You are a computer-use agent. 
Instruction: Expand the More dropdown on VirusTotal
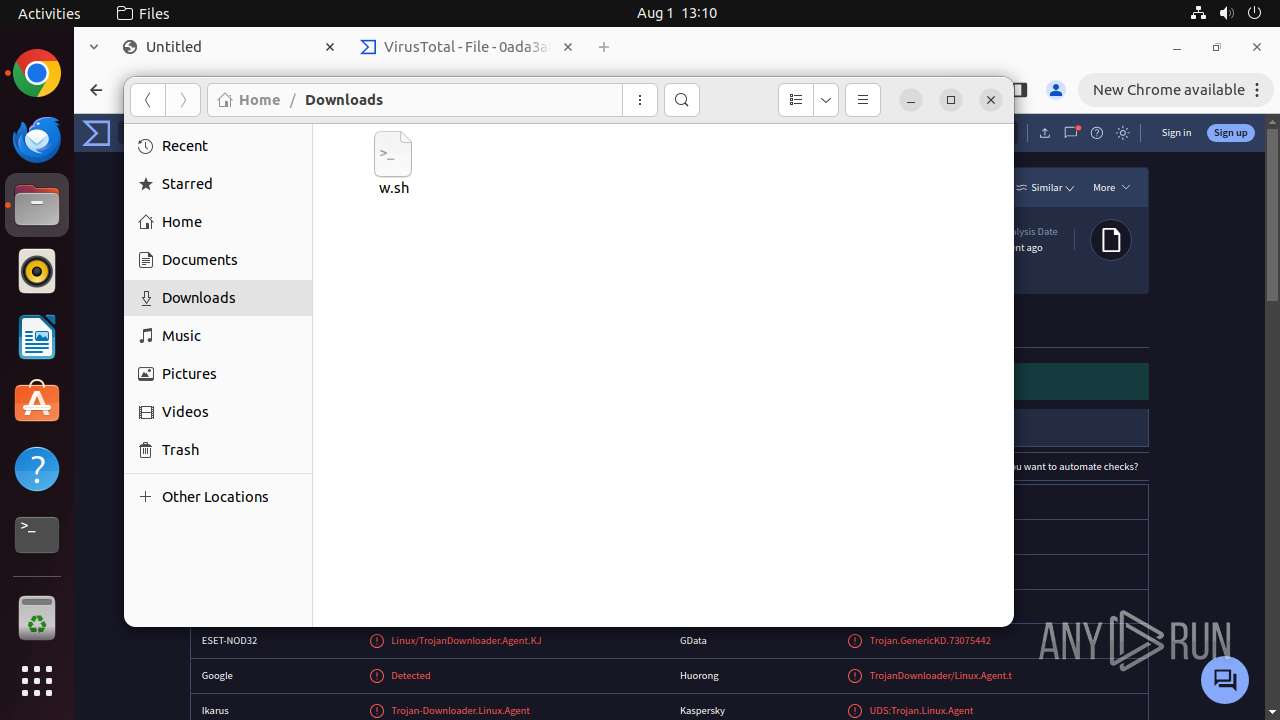1111,187
